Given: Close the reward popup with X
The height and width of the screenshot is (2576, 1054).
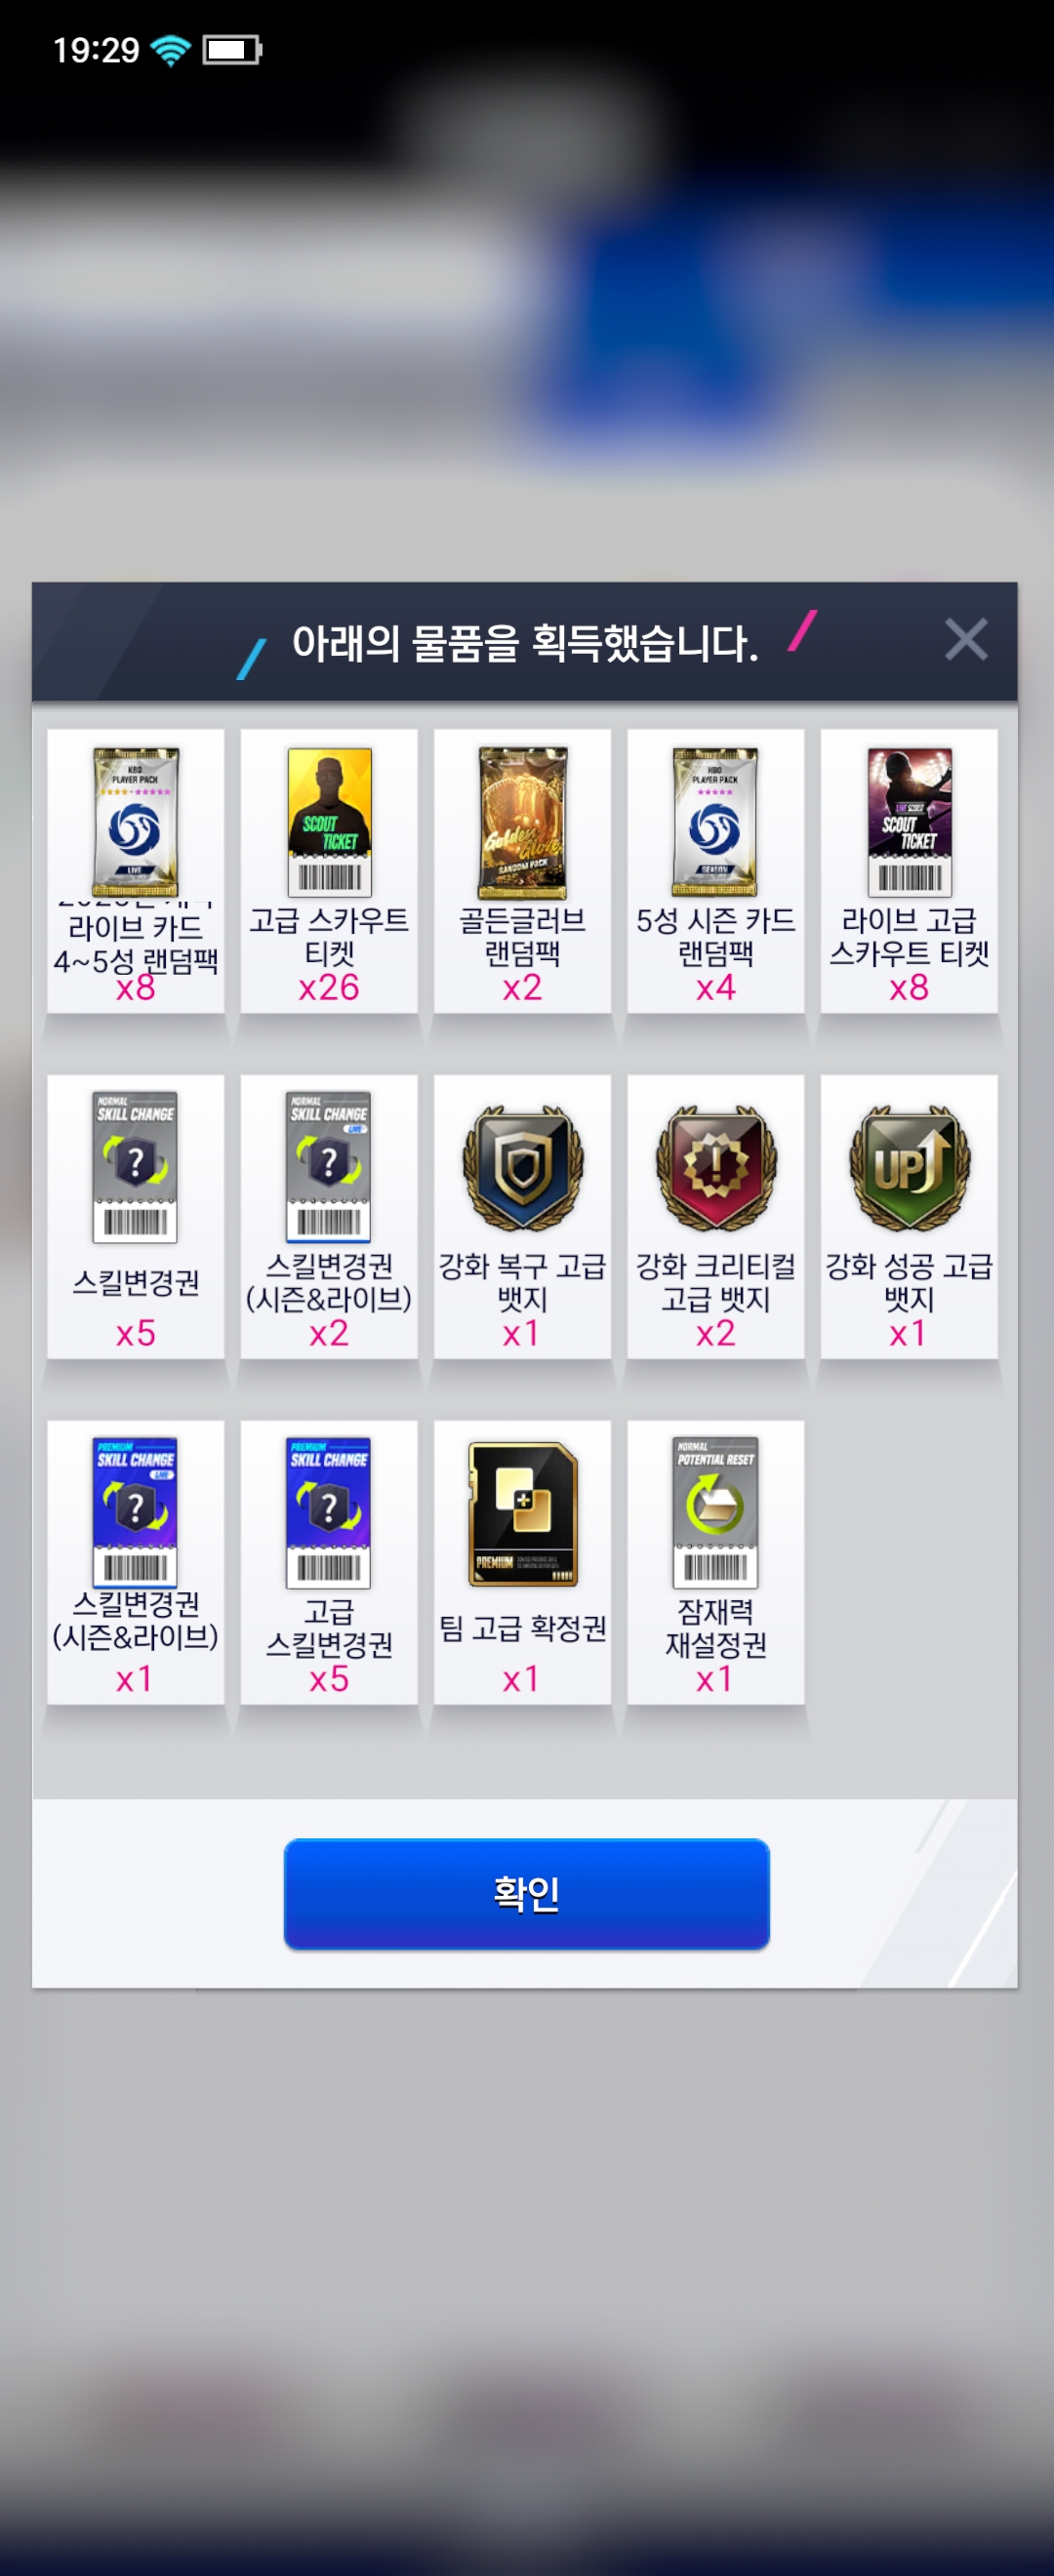Looking at the screenshot, I should coord(966,639).
